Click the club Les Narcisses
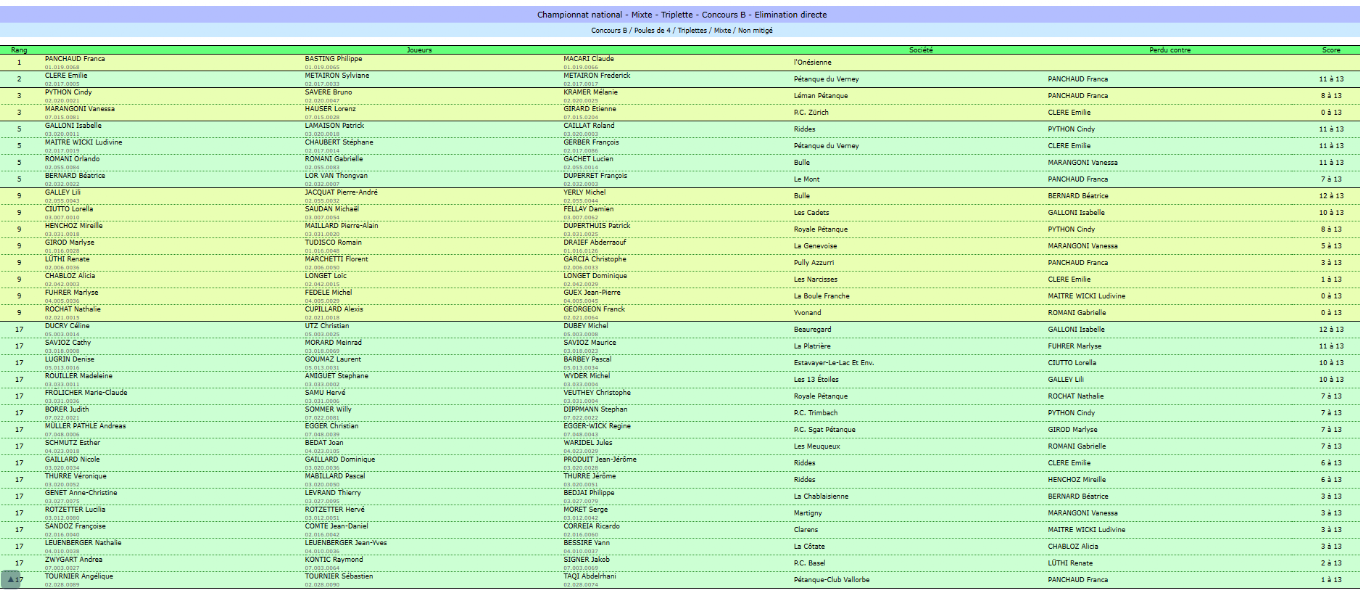Image resolution: width=1360 pixels, height=590 pixels. pos(816,279)
